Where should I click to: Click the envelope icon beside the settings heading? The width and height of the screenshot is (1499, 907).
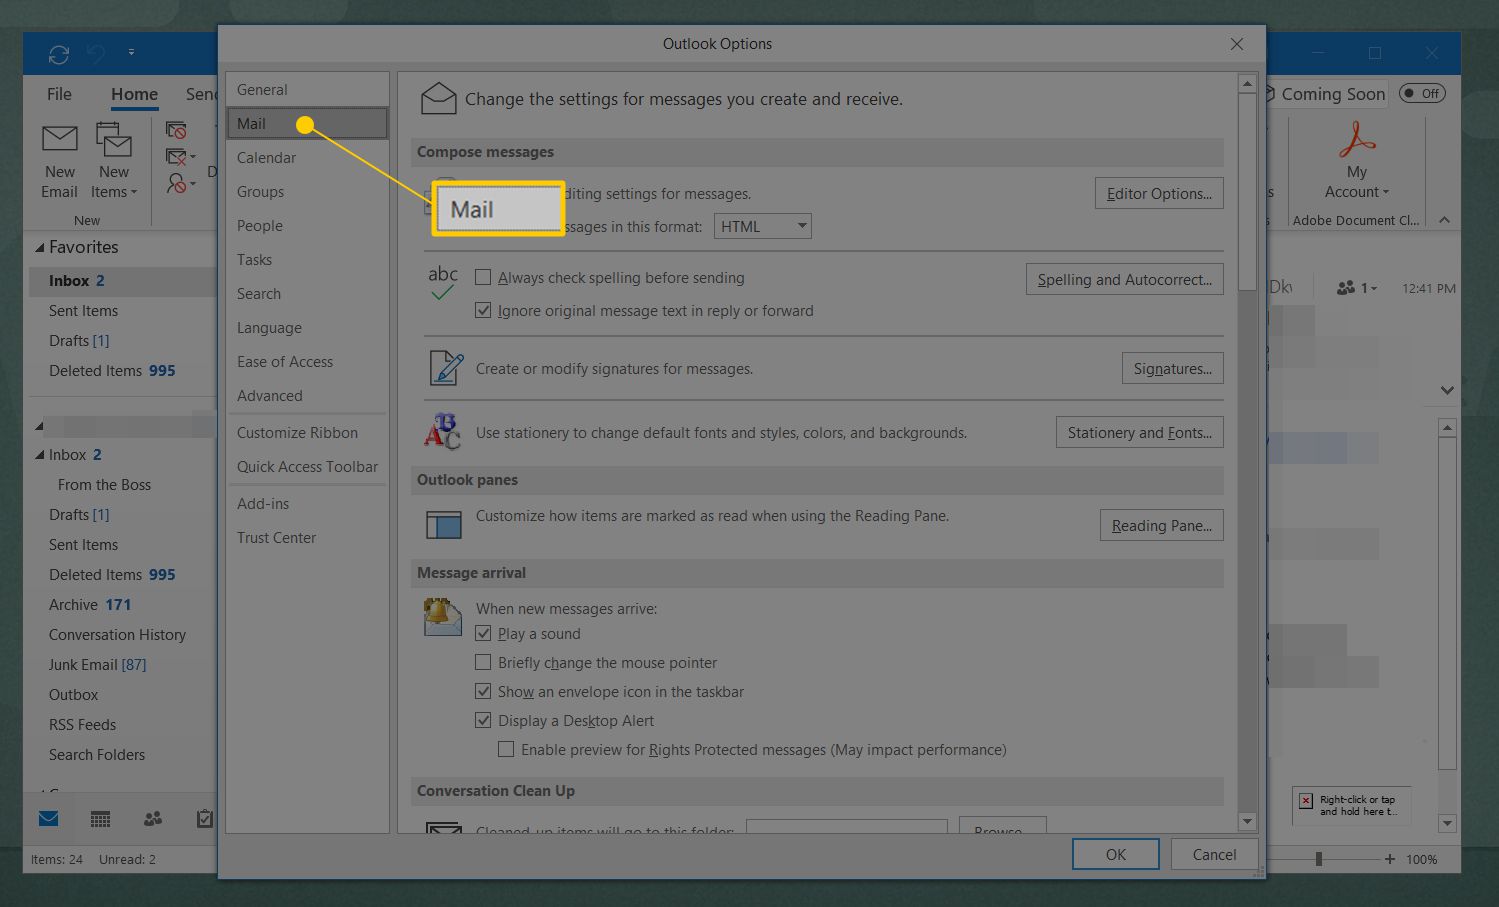438,99
